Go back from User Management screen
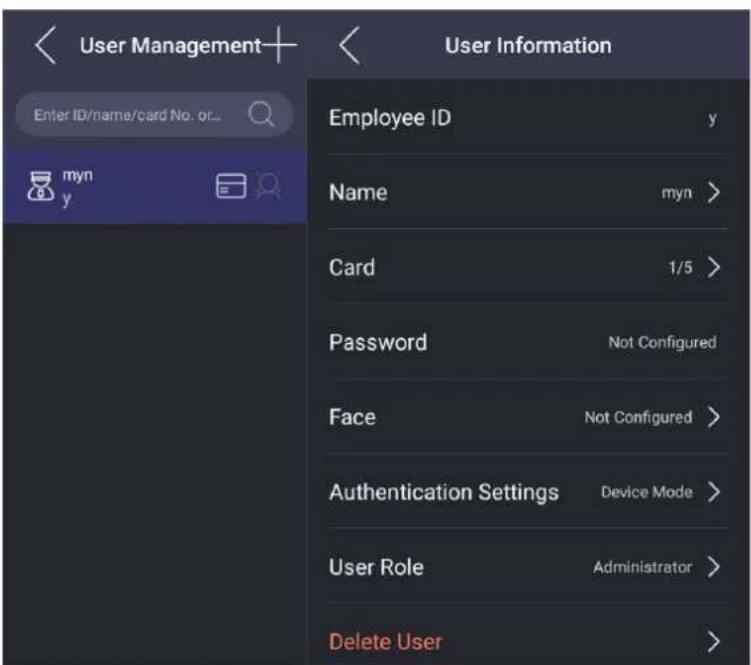751x665 pixels. tap(46, 45)
